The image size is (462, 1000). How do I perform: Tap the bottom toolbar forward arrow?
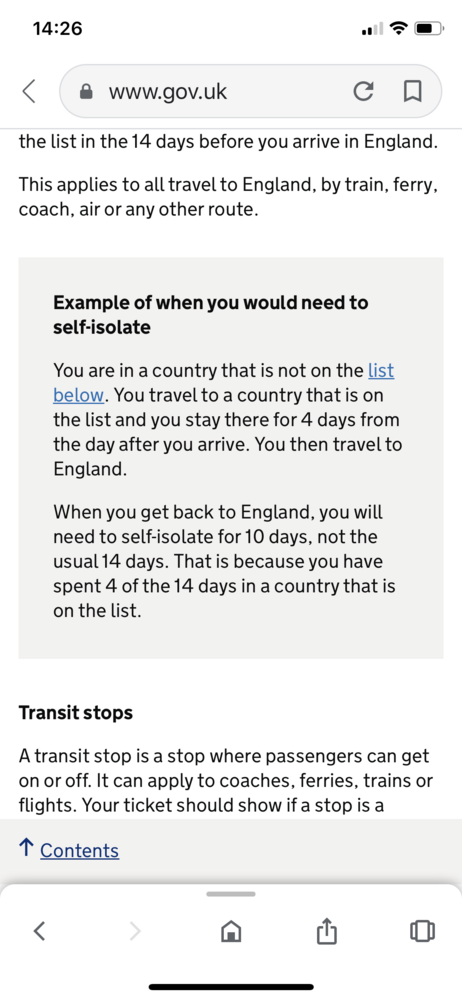coord(135,932)
